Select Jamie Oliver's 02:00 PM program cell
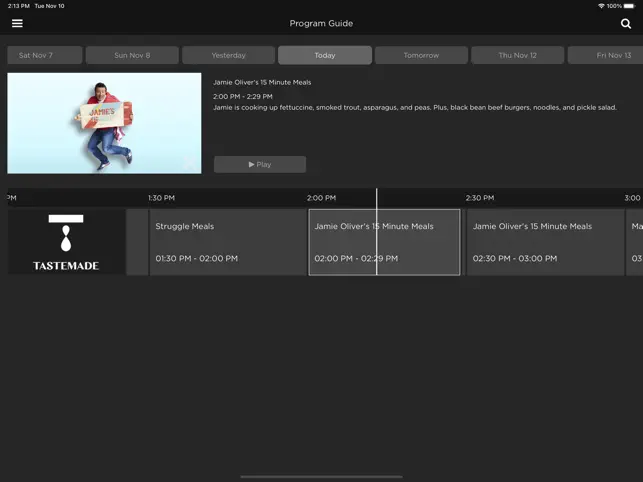 pyautogui.click(x=384, y=242)
